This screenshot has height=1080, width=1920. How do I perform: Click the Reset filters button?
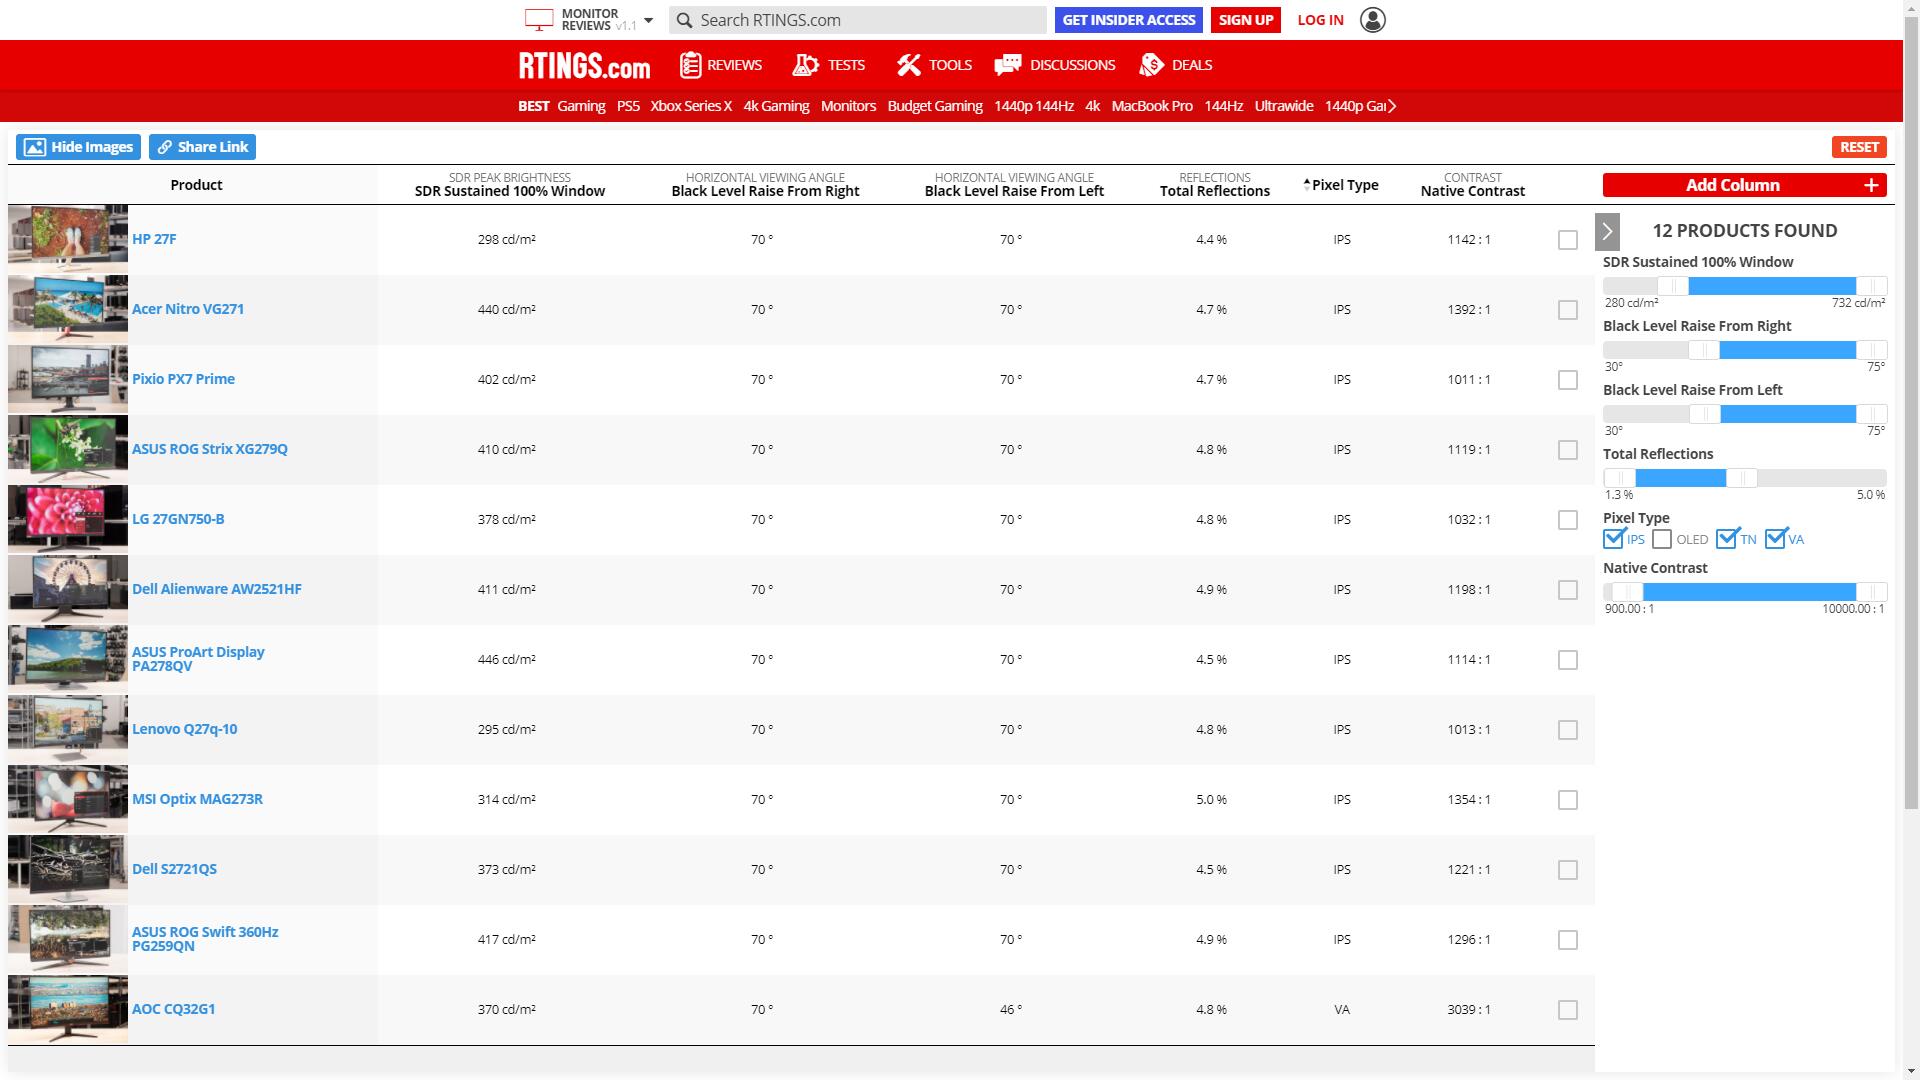tap(1859, 147)
